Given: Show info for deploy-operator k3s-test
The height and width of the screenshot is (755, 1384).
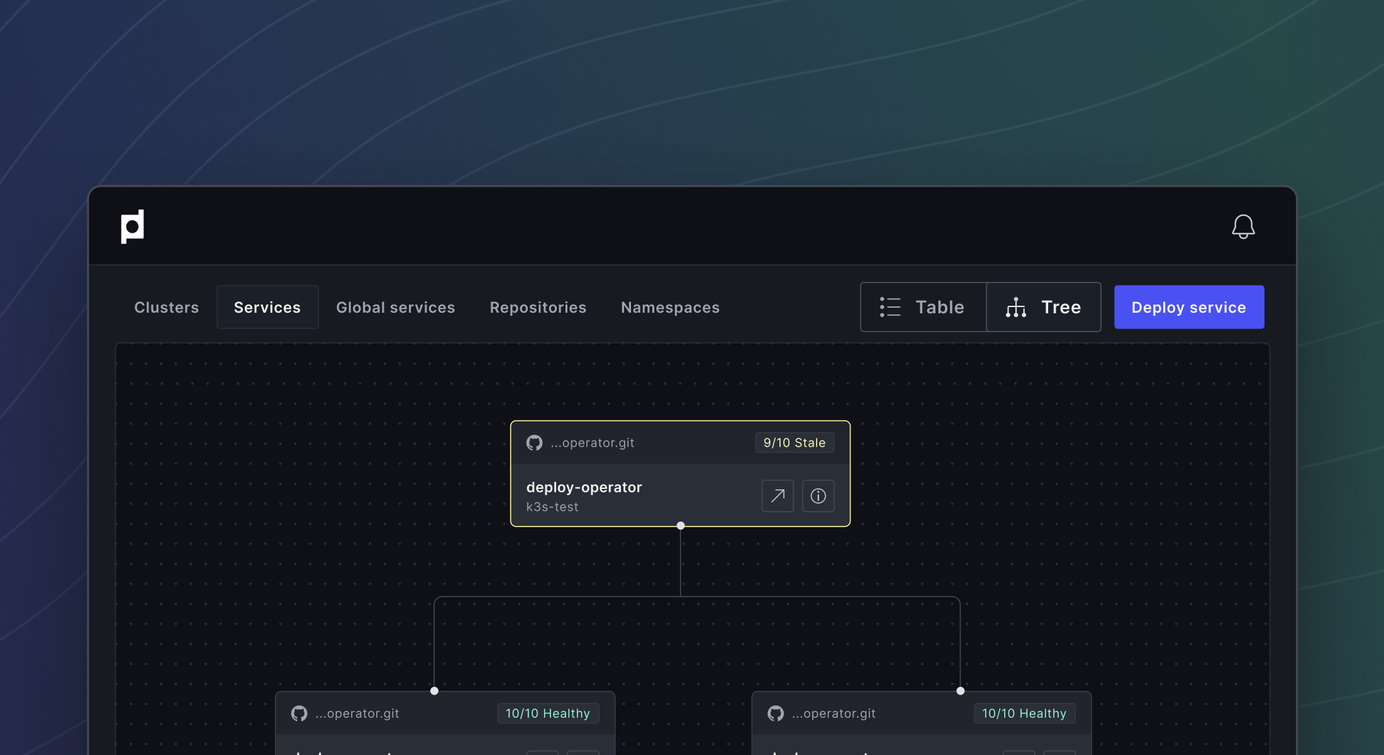Looking at the screenshot, I should point(818,496).
